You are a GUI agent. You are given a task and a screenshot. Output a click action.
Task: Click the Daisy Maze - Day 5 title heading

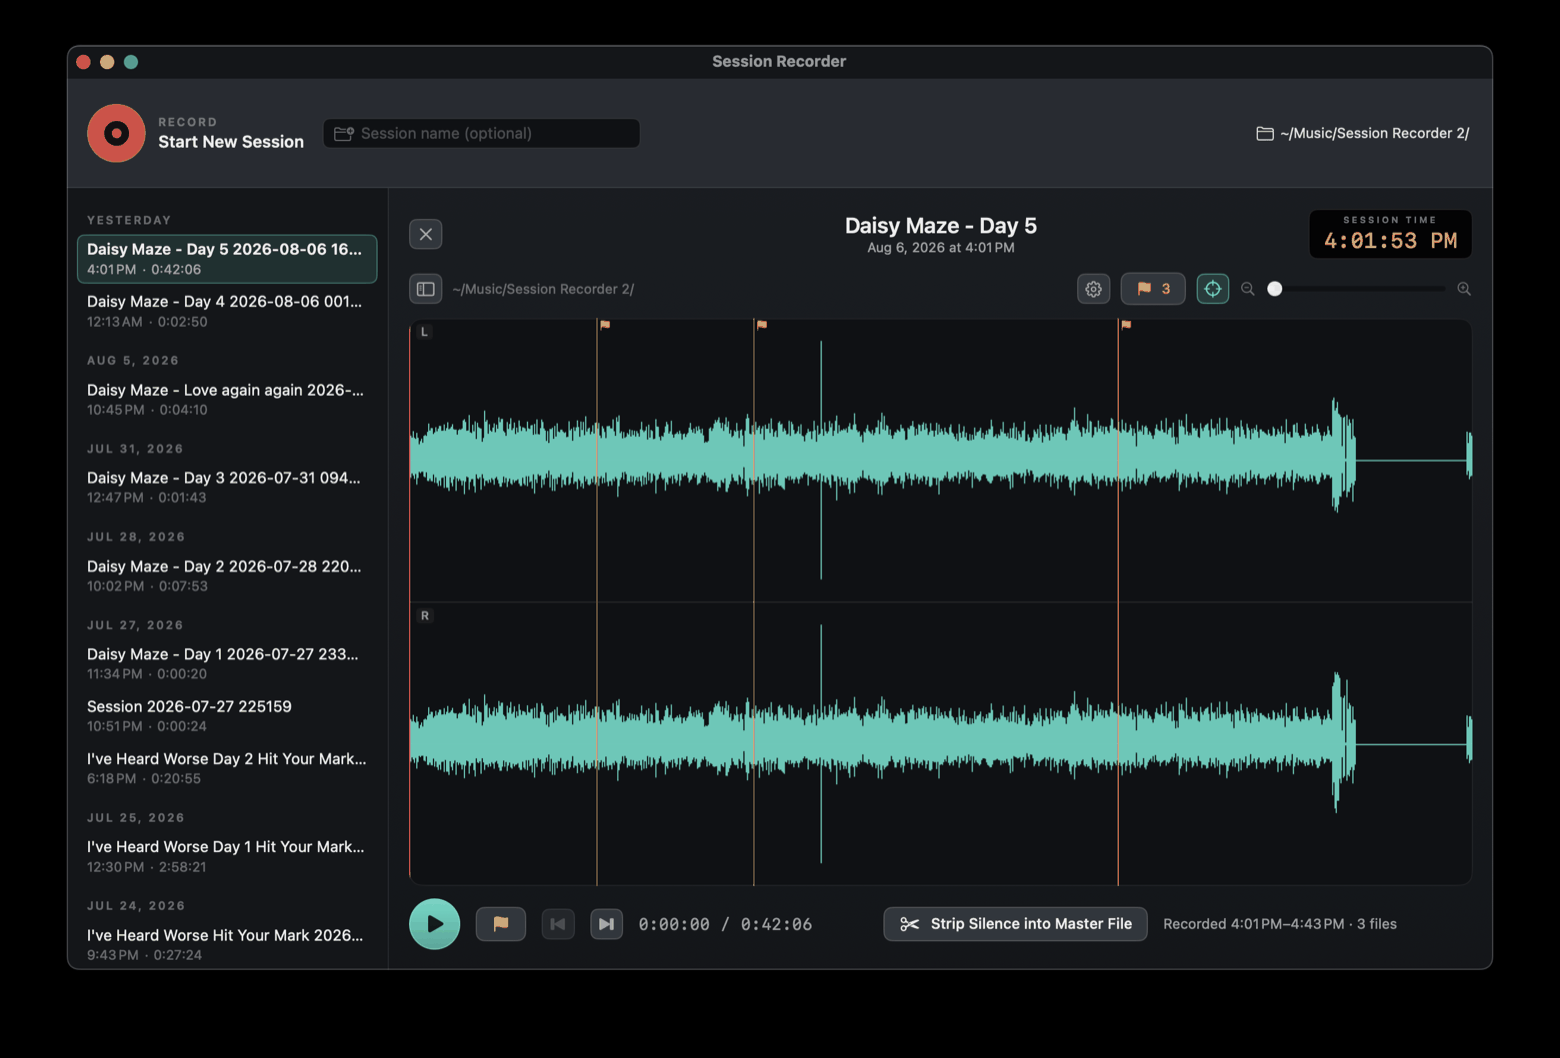(x=941, y=226)
